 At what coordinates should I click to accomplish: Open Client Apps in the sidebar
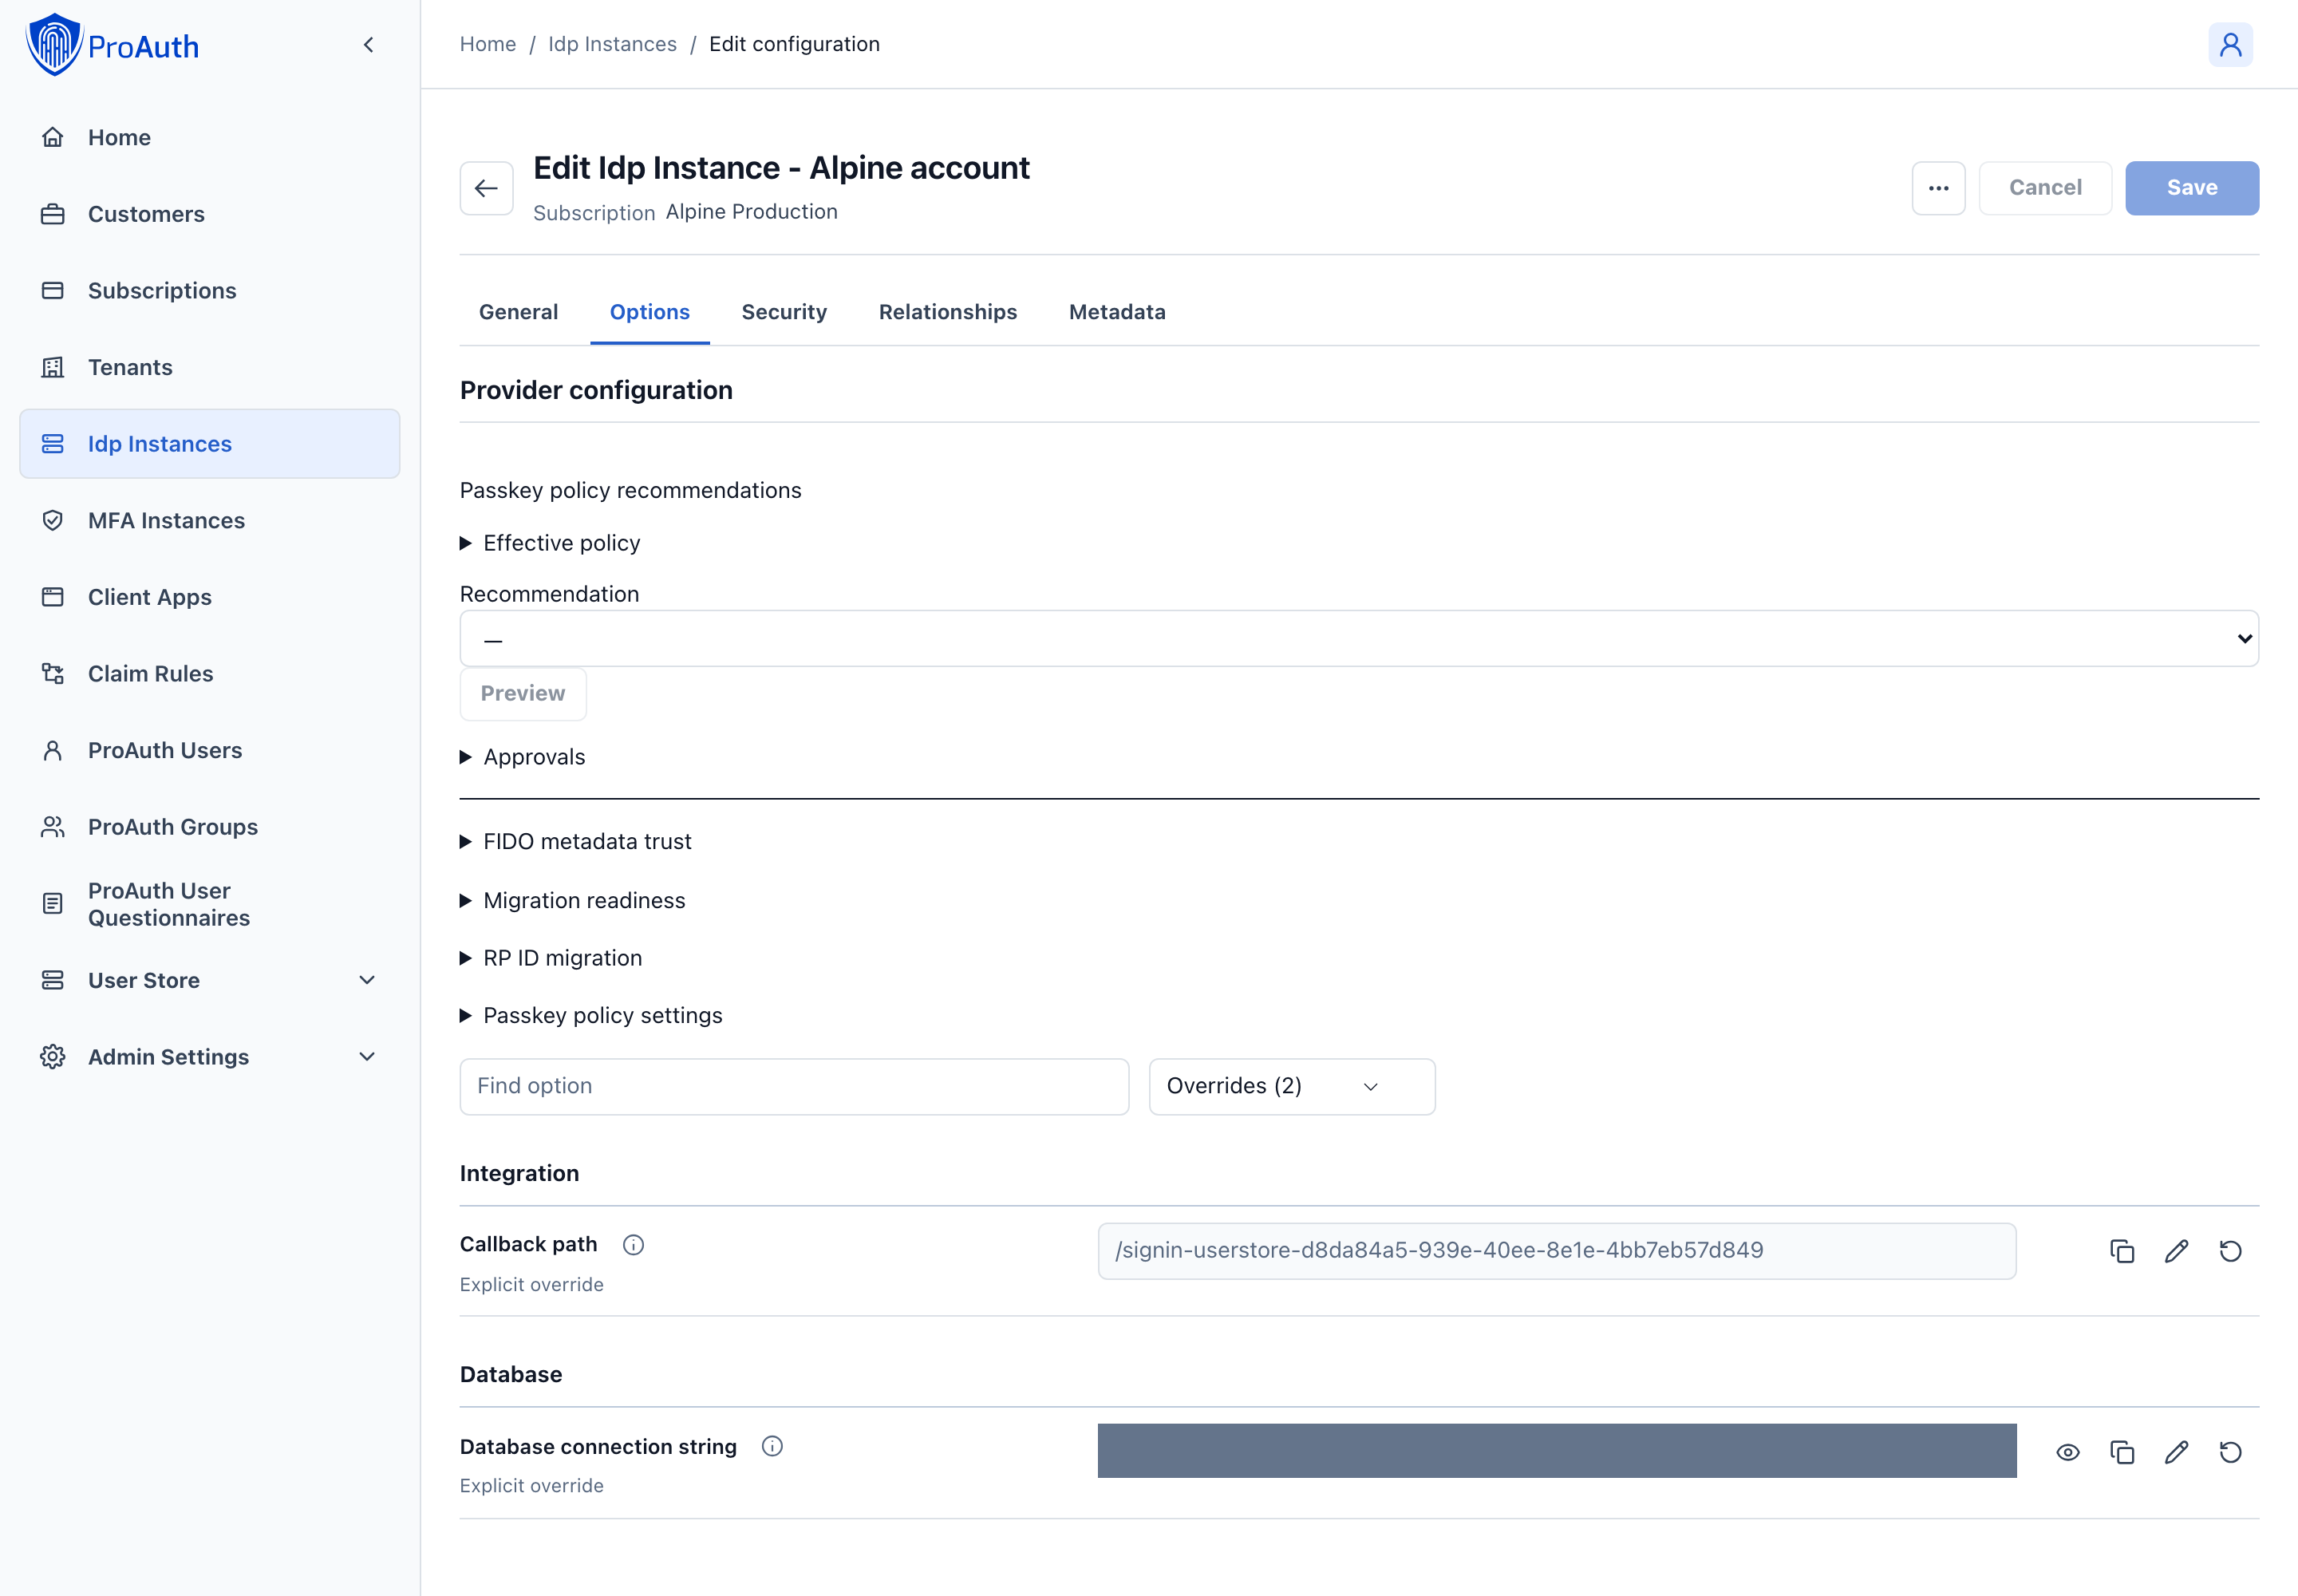click(x=210, y=598)
